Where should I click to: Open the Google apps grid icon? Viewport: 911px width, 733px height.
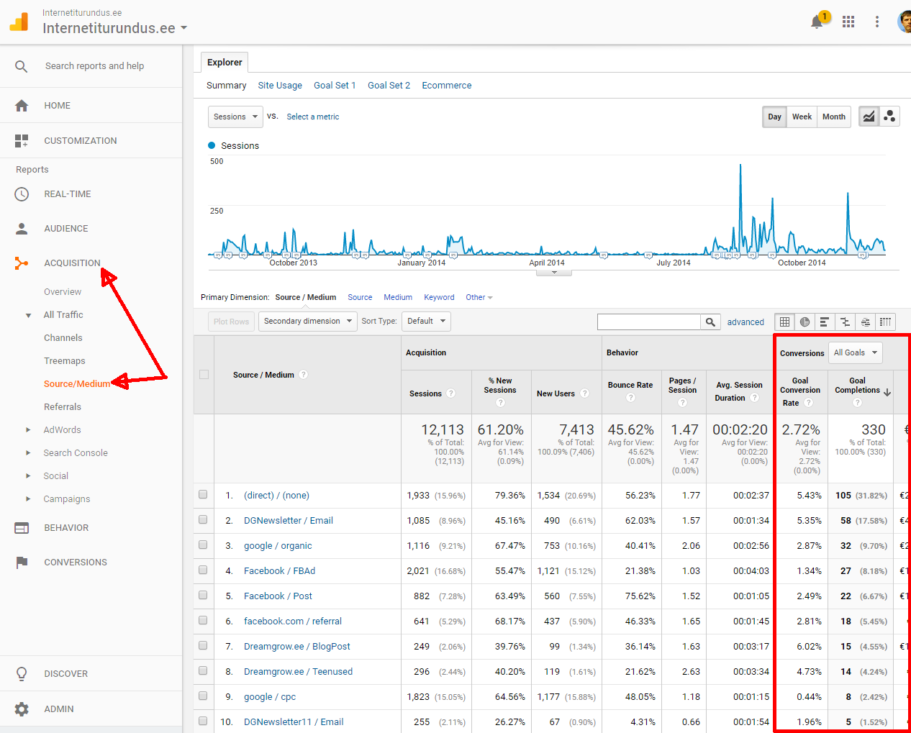846,21
